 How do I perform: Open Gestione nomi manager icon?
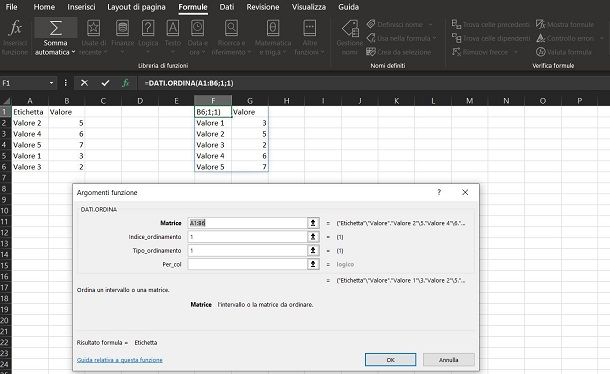pos(350,29)
